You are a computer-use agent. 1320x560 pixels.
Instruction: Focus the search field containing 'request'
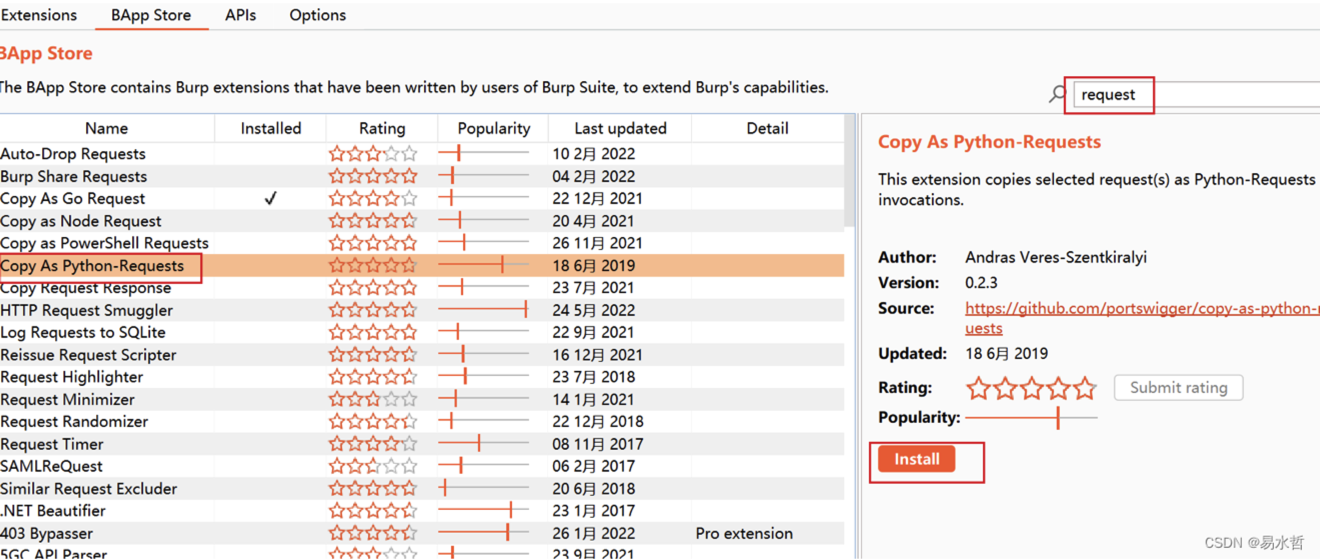pyautogui.click(x=1197, y=94)
